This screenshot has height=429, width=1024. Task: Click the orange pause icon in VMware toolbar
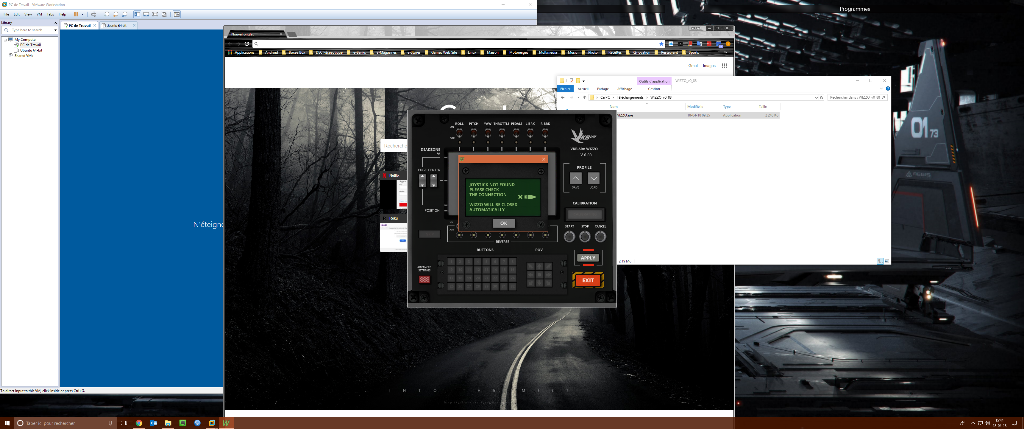(76, 14)
